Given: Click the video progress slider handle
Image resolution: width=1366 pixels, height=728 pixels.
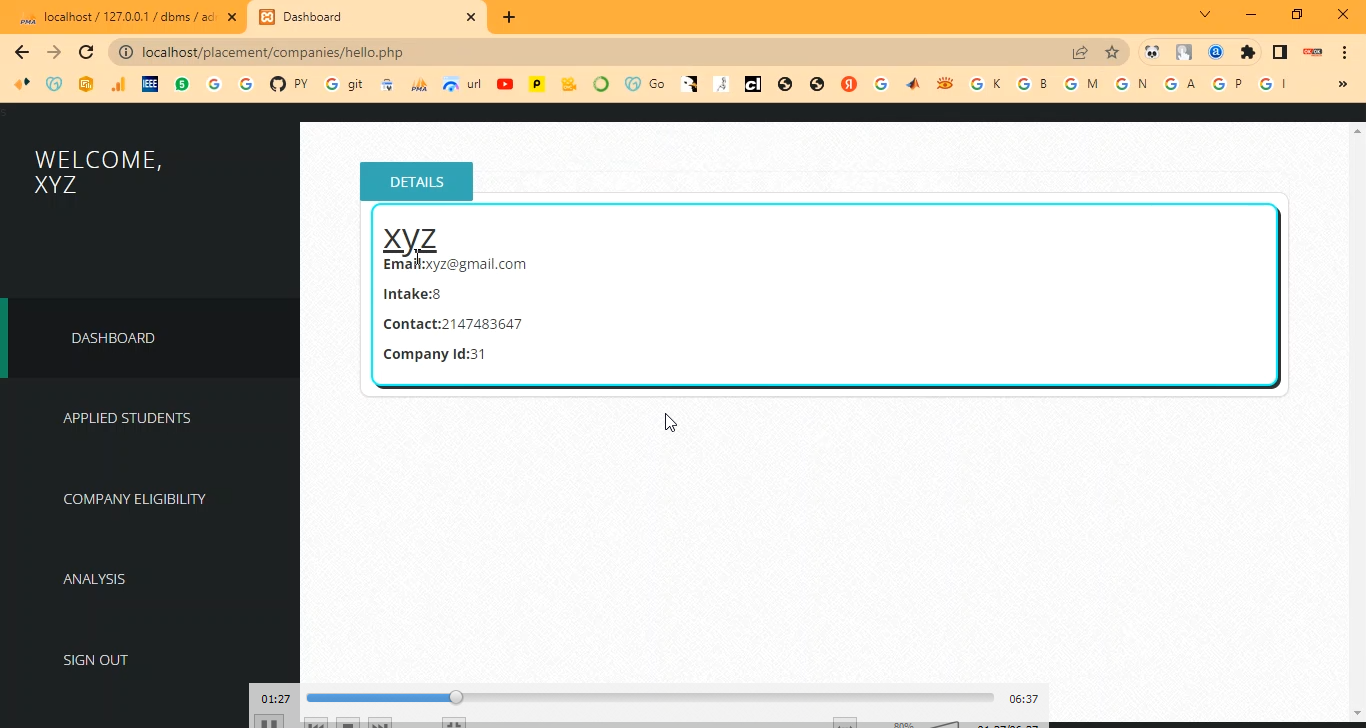Looking at the screenshot, I should click(456, 698).
